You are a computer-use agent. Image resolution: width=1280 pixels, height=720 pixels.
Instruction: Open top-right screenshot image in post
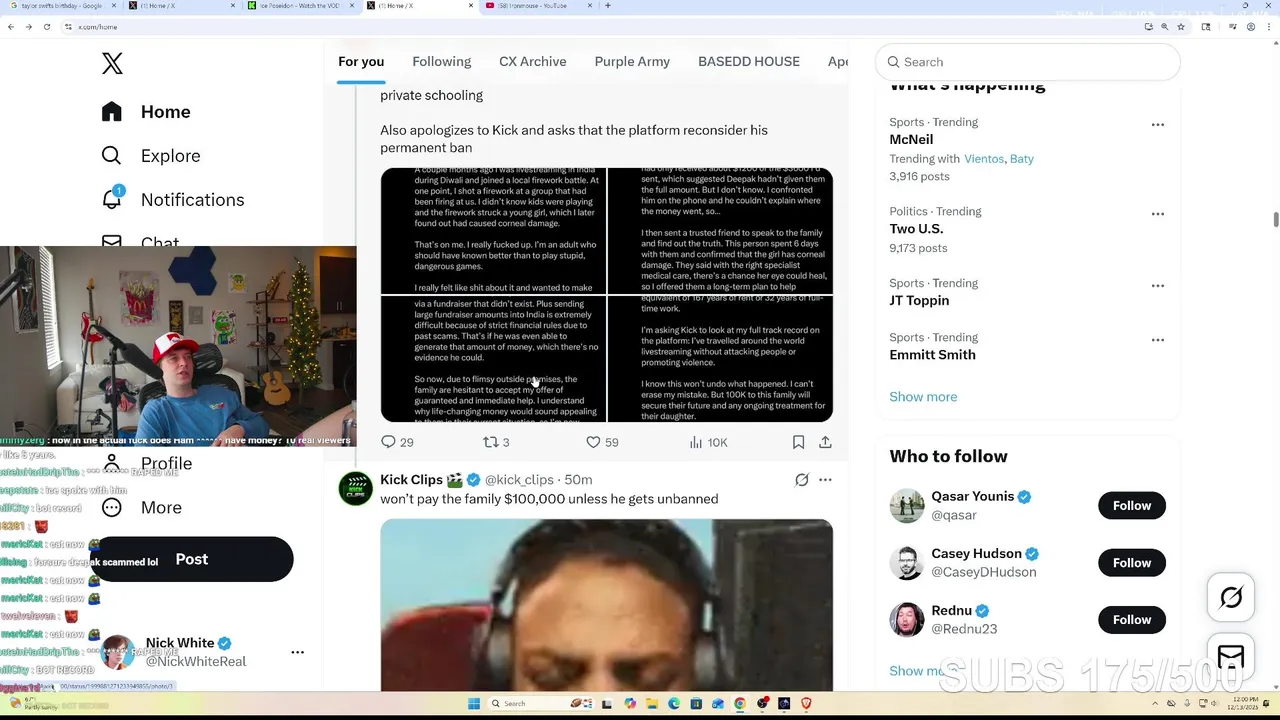point(720,231)
